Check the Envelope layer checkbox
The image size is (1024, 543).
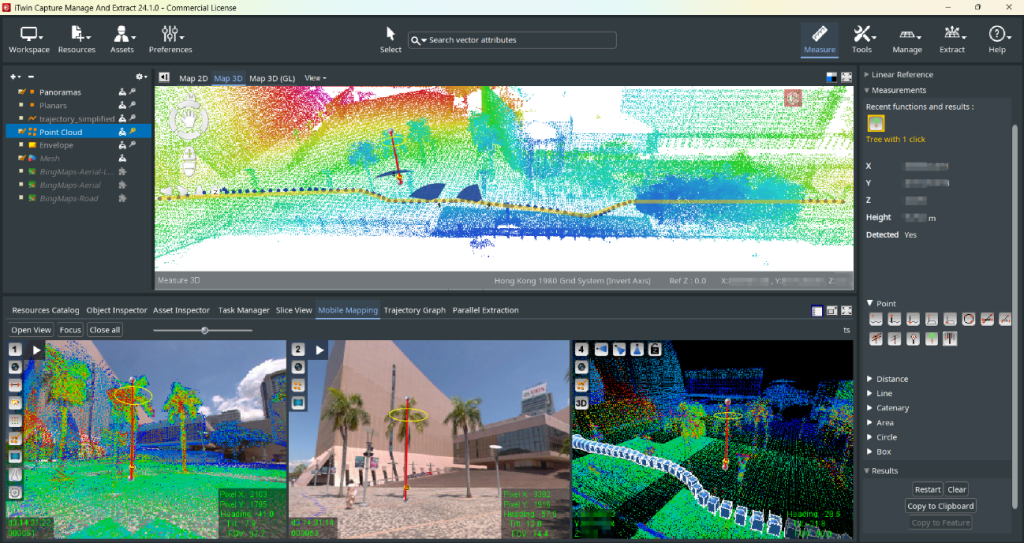[22, 145]
